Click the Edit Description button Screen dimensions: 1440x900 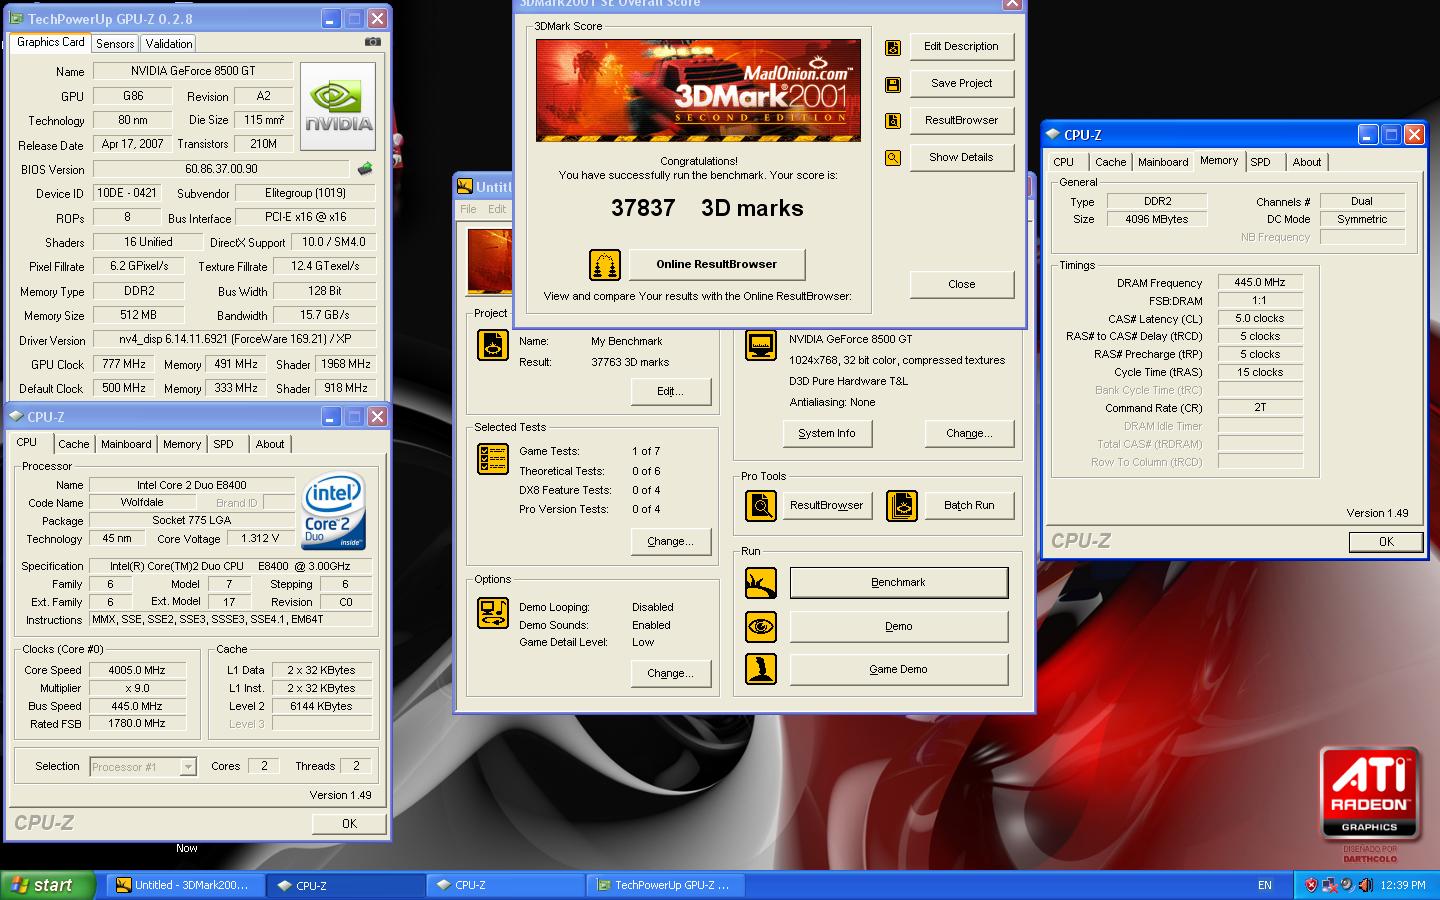[961, 46]
